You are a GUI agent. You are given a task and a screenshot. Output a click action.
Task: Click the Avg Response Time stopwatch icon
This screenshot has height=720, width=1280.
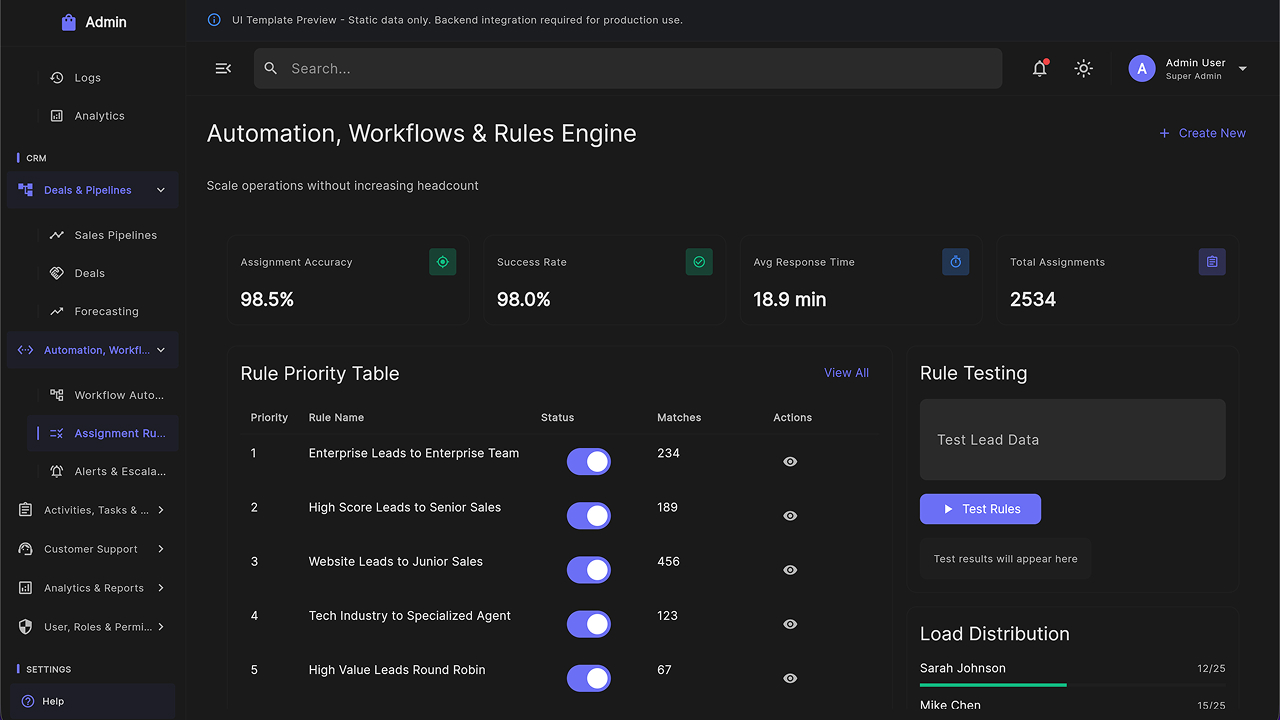coord(955,262)
